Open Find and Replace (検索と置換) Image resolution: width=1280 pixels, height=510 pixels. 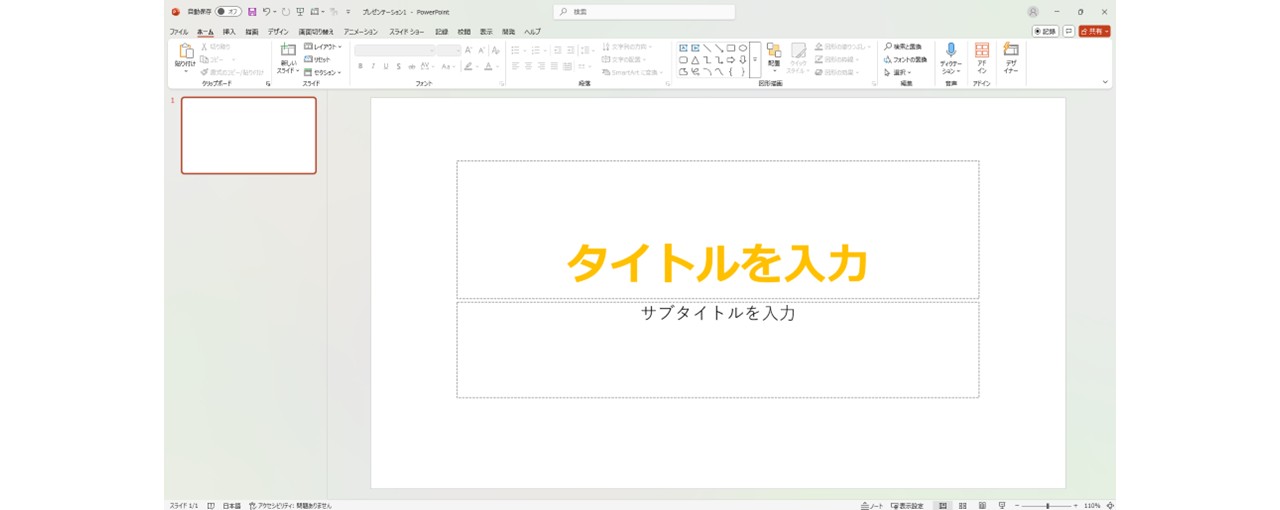point(905,46)
